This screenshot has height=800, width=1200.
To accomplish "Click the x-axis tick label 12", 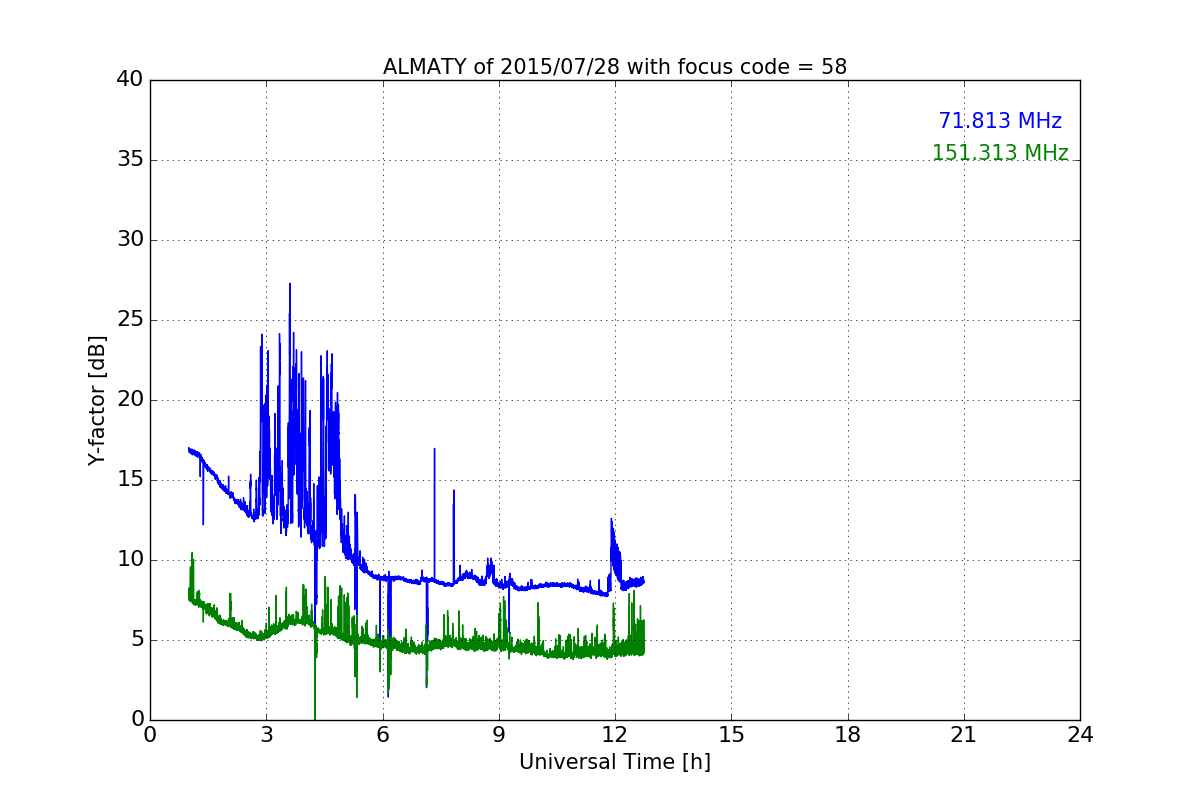I will pos(615,735).
